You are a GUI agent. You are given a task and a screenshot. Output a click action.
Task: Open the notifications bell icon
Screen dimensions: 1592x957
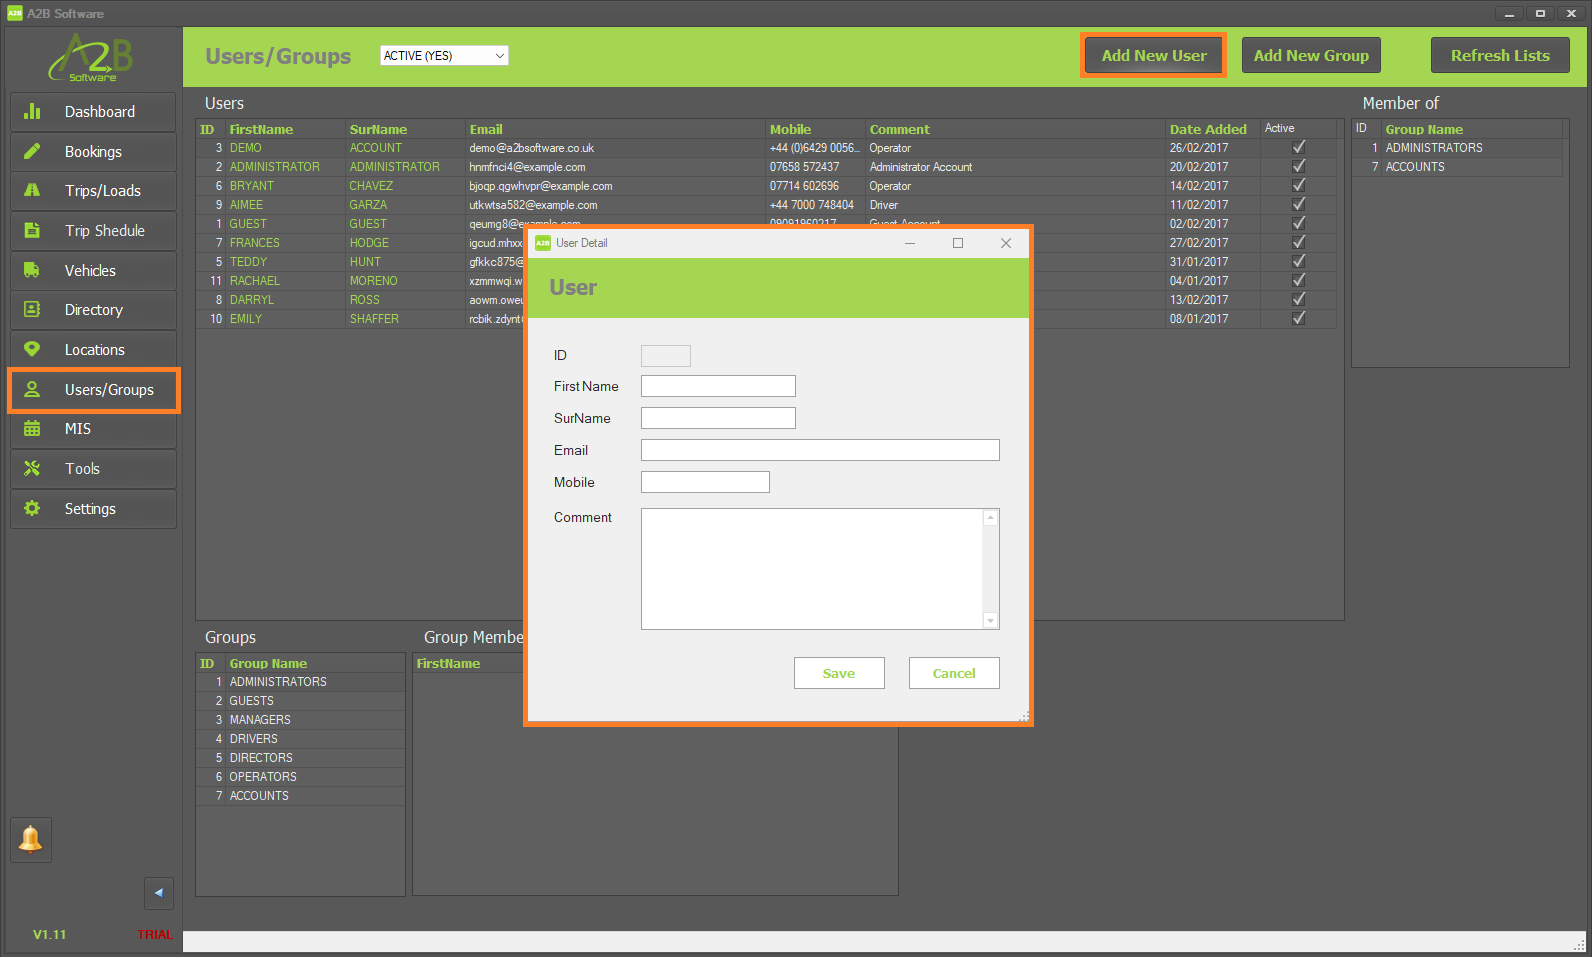click(x=31, y=839)
